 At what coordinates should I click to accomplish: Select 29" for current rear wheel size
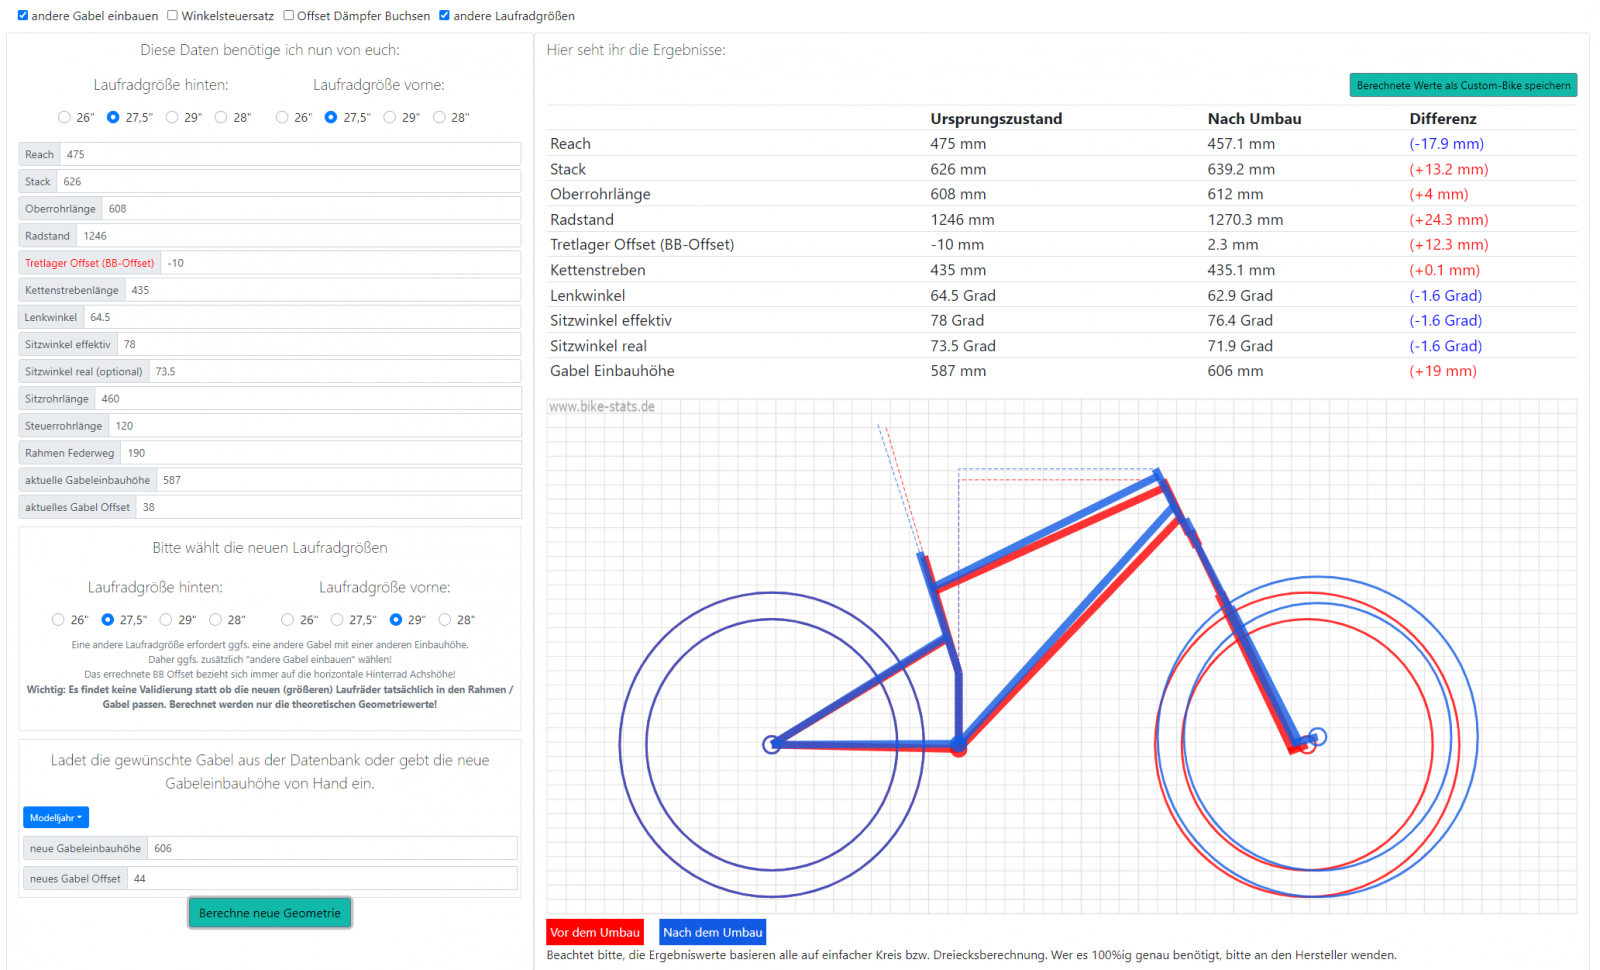pos(172,118)
